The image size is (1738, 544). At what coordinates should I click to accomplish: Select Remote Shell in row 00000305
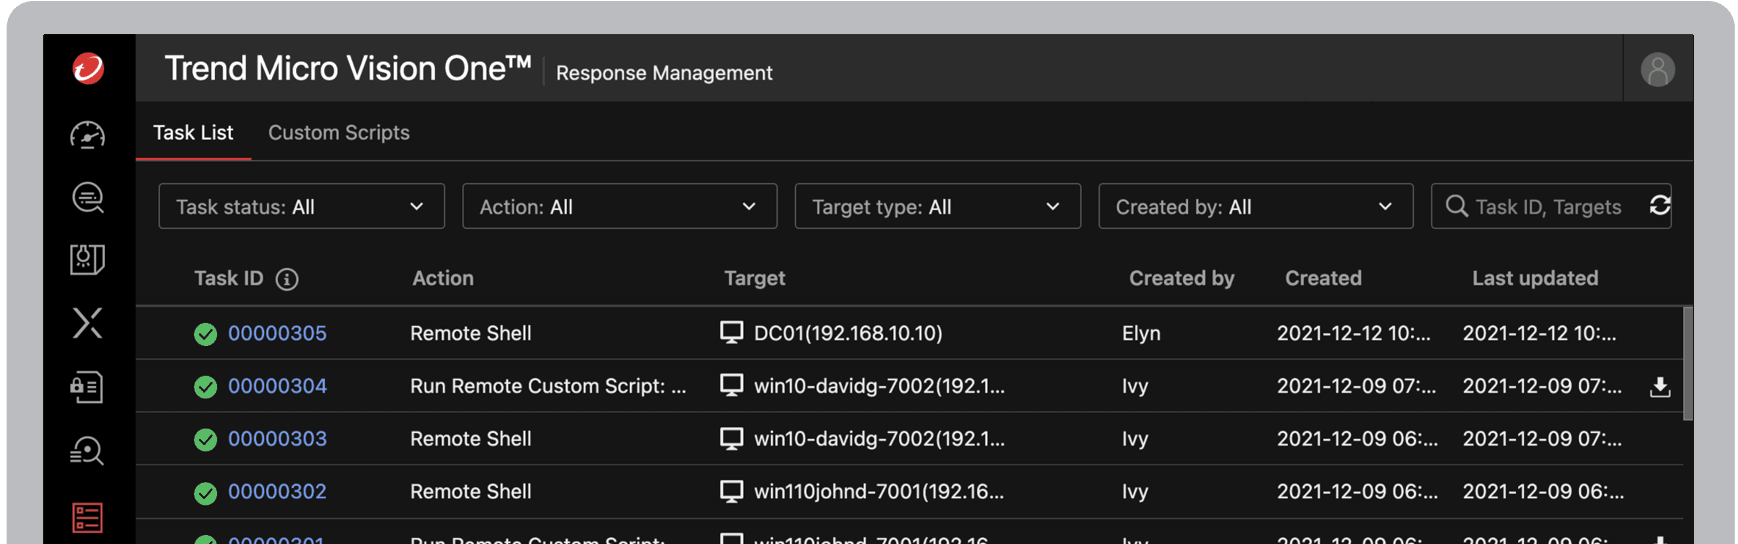click(471, 333)
